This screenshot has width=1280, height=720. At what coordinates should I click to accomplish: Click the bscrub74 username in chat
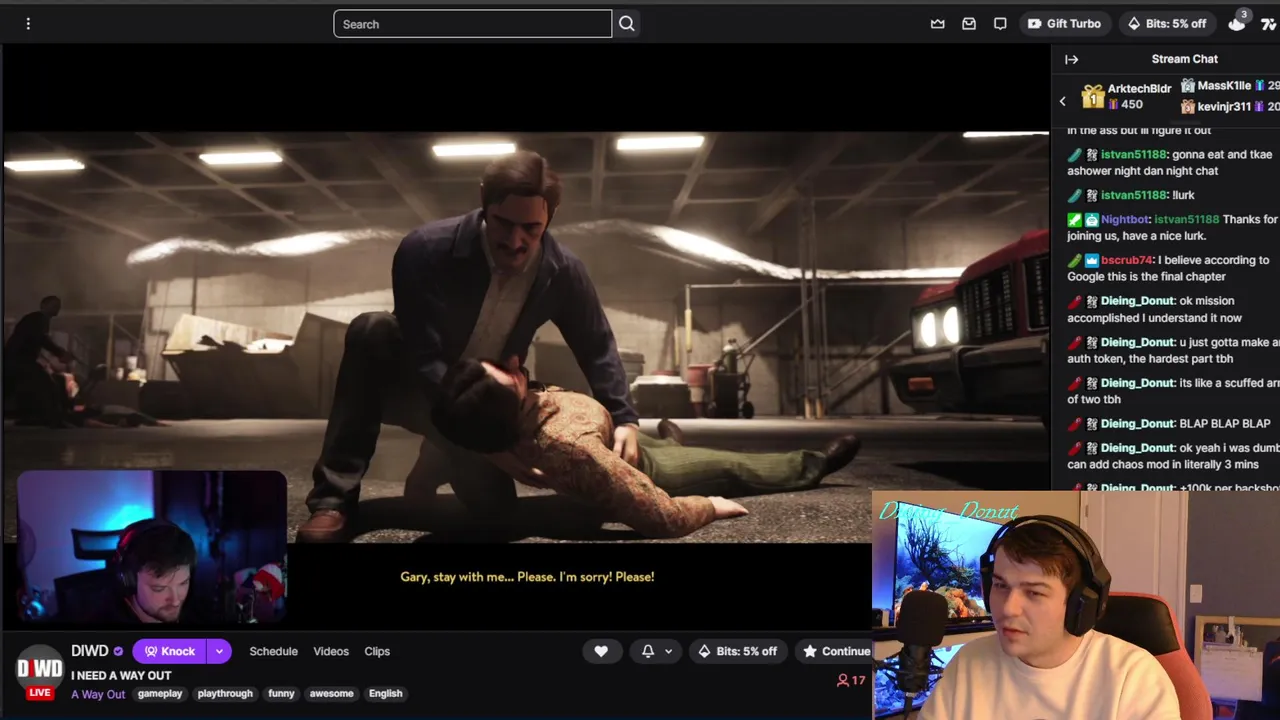tap(1127, 260)
